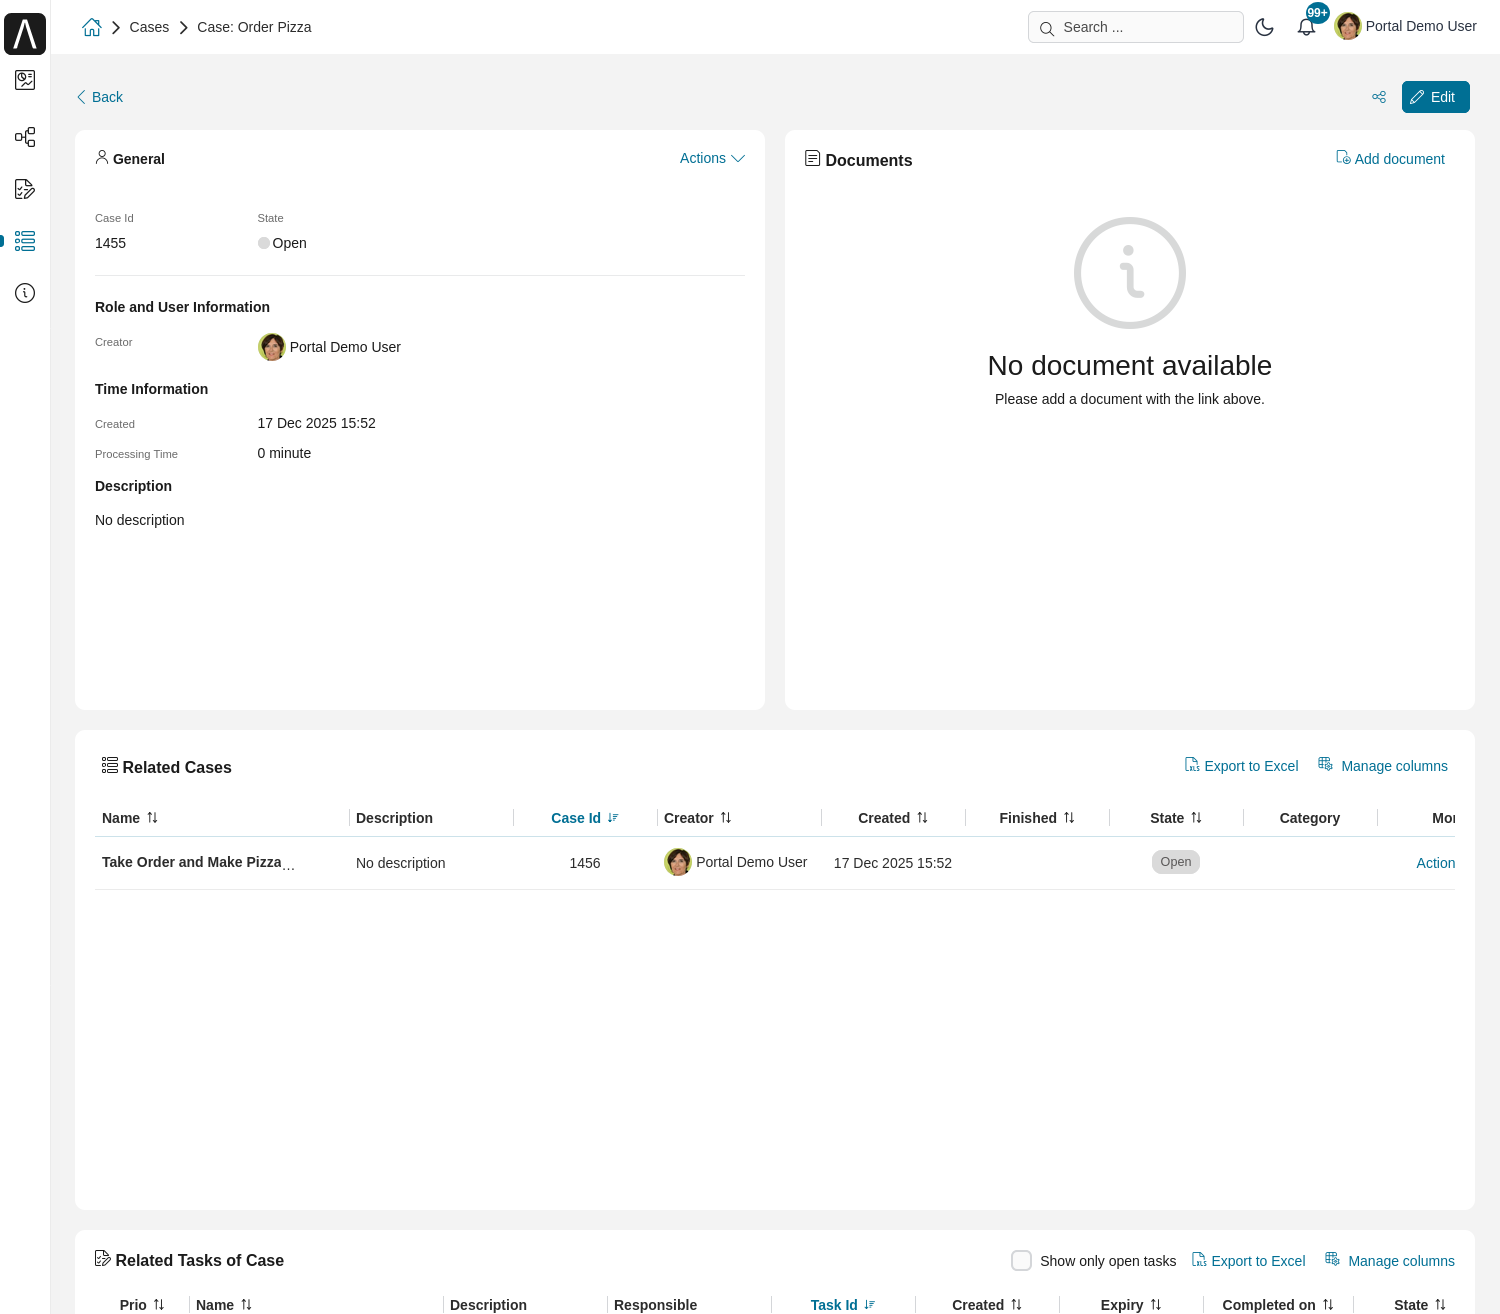Click the home icon in breadcrumb
The width and height of the screenshot is (1500, 1314).
tap(92, 27)
